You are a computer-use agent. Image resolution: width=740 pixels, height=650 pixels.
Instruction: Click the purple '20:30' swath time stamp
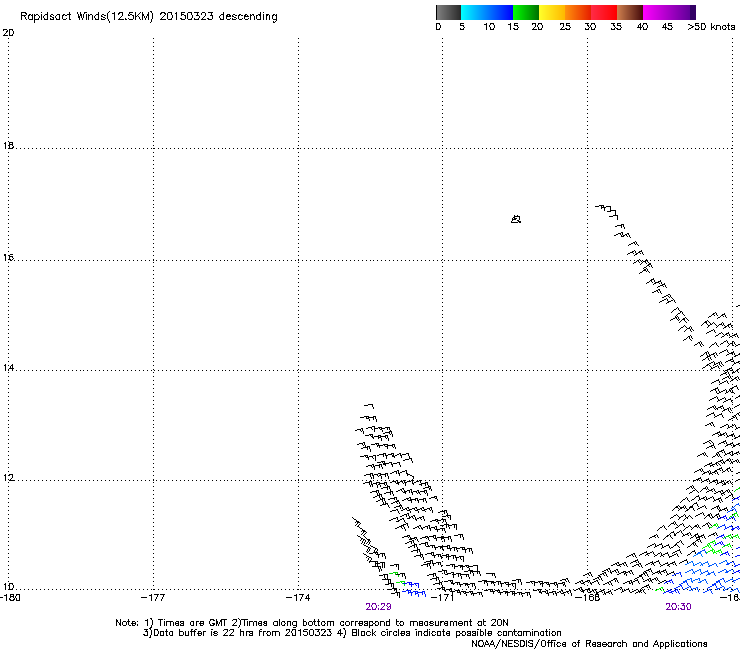(678, 607)
